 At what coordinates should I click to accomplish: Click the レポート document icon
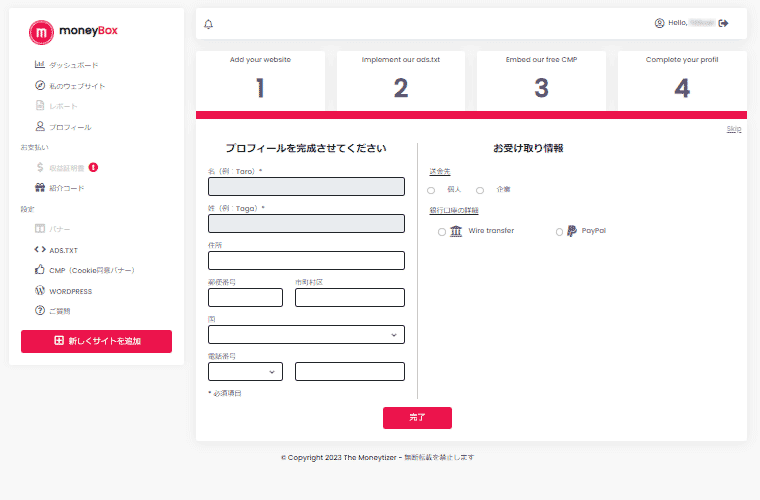point(40,105)
